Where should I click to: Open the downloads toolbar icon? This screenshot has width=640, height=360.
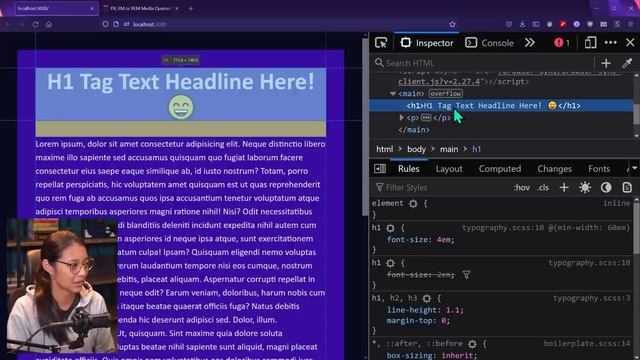coord(522,24)
